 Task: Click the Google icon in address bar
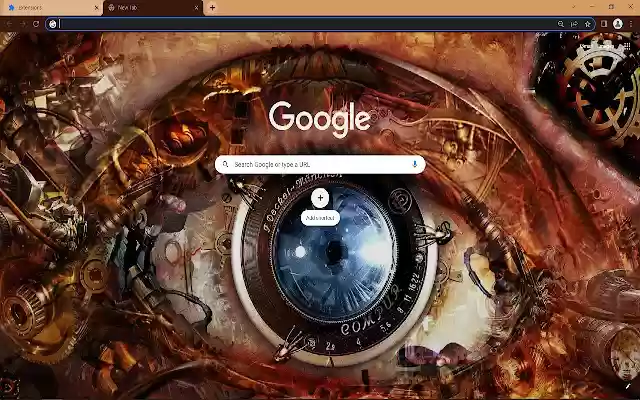(x=53, y=24)
